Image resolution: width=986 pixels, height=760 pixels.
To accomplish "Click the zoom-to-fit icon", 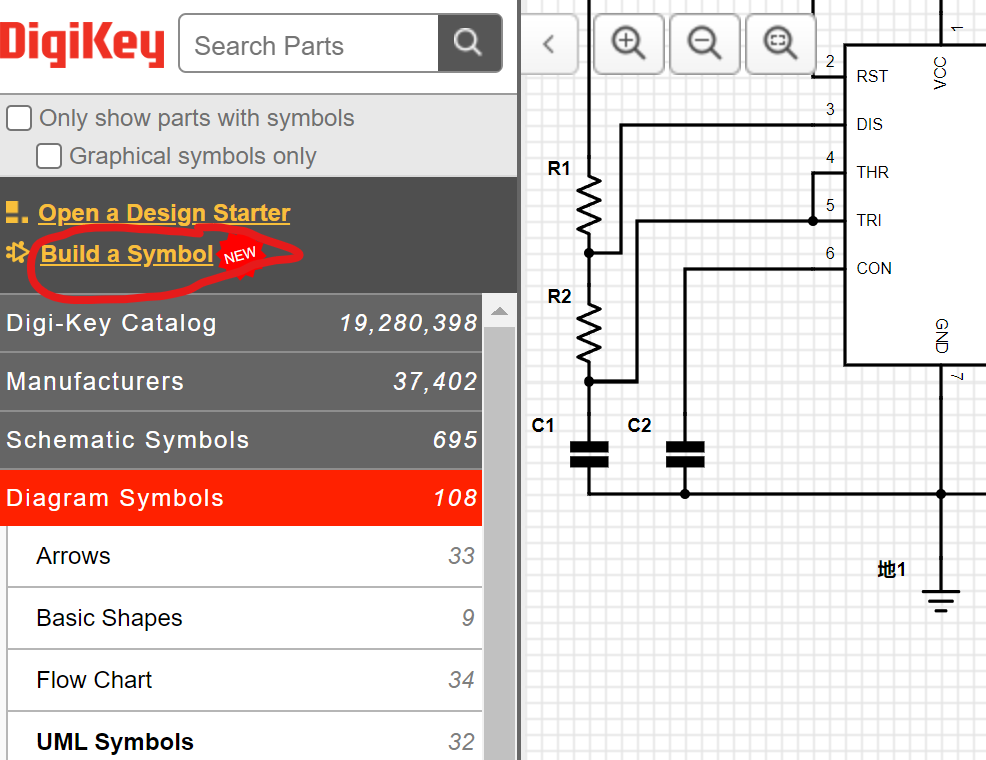I will click(780, 43).
